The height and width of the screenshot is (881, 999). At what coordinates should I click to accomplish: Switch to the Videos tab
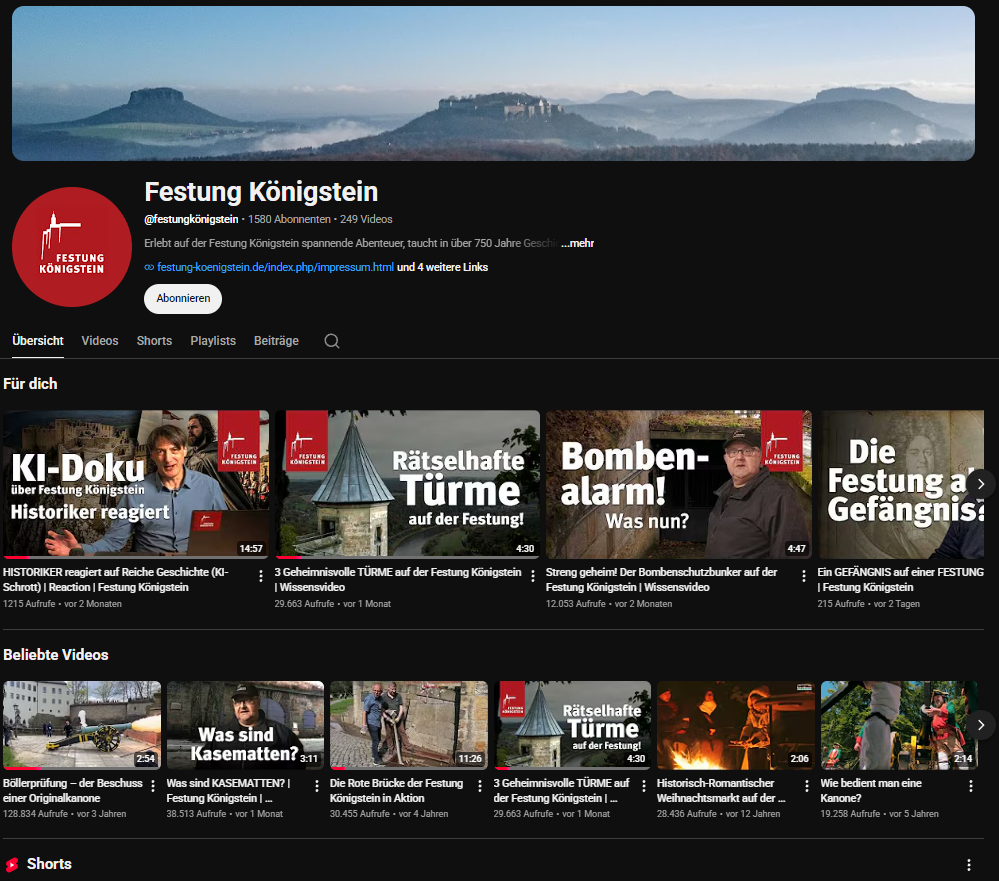click(100, 341)
